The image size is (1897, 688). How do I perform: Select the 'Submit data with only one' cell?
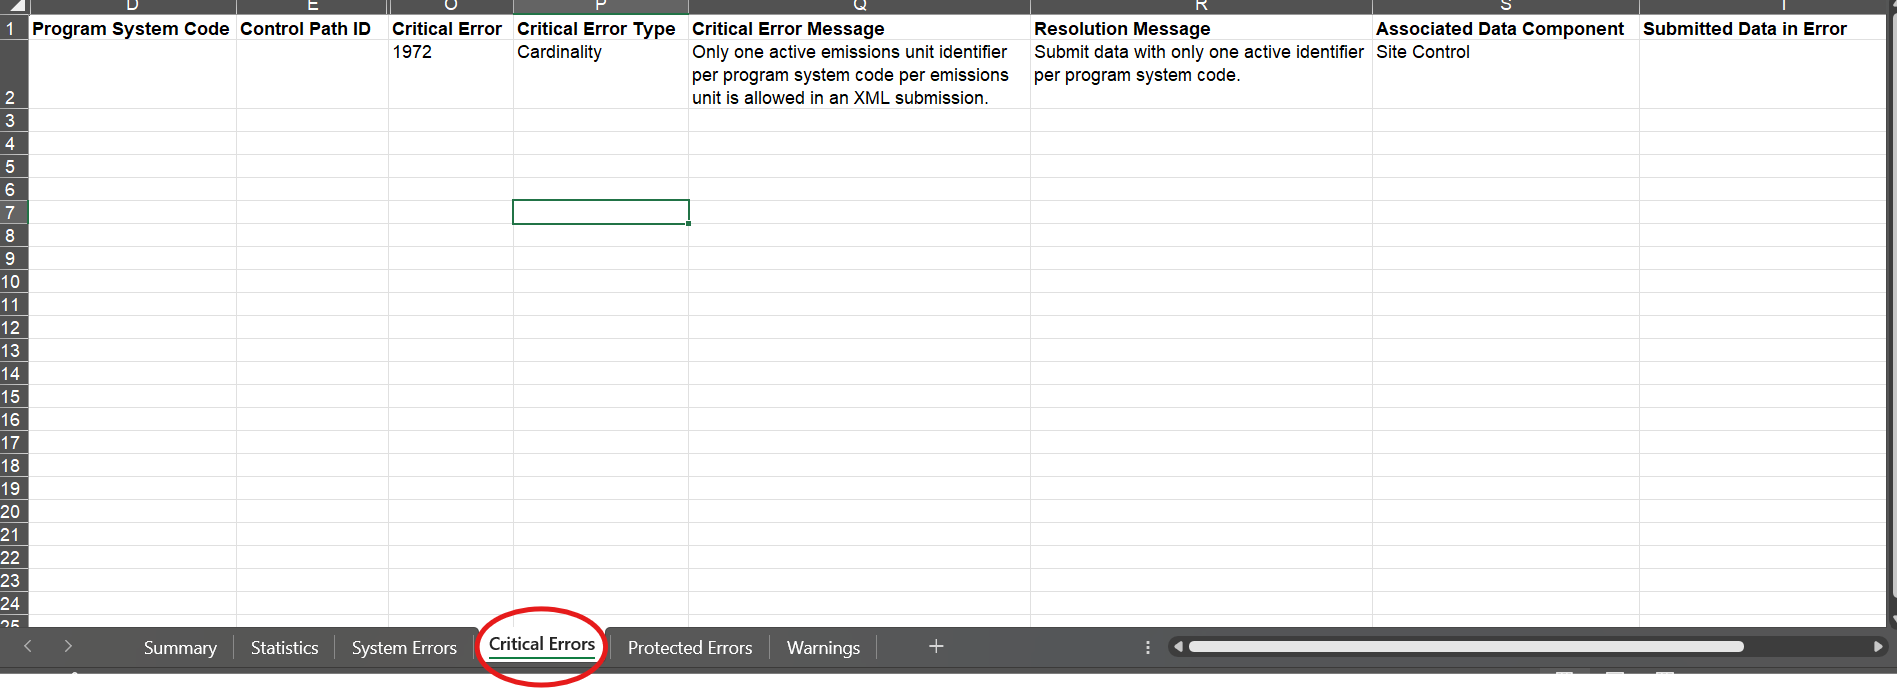click(x=1201, y=75)
